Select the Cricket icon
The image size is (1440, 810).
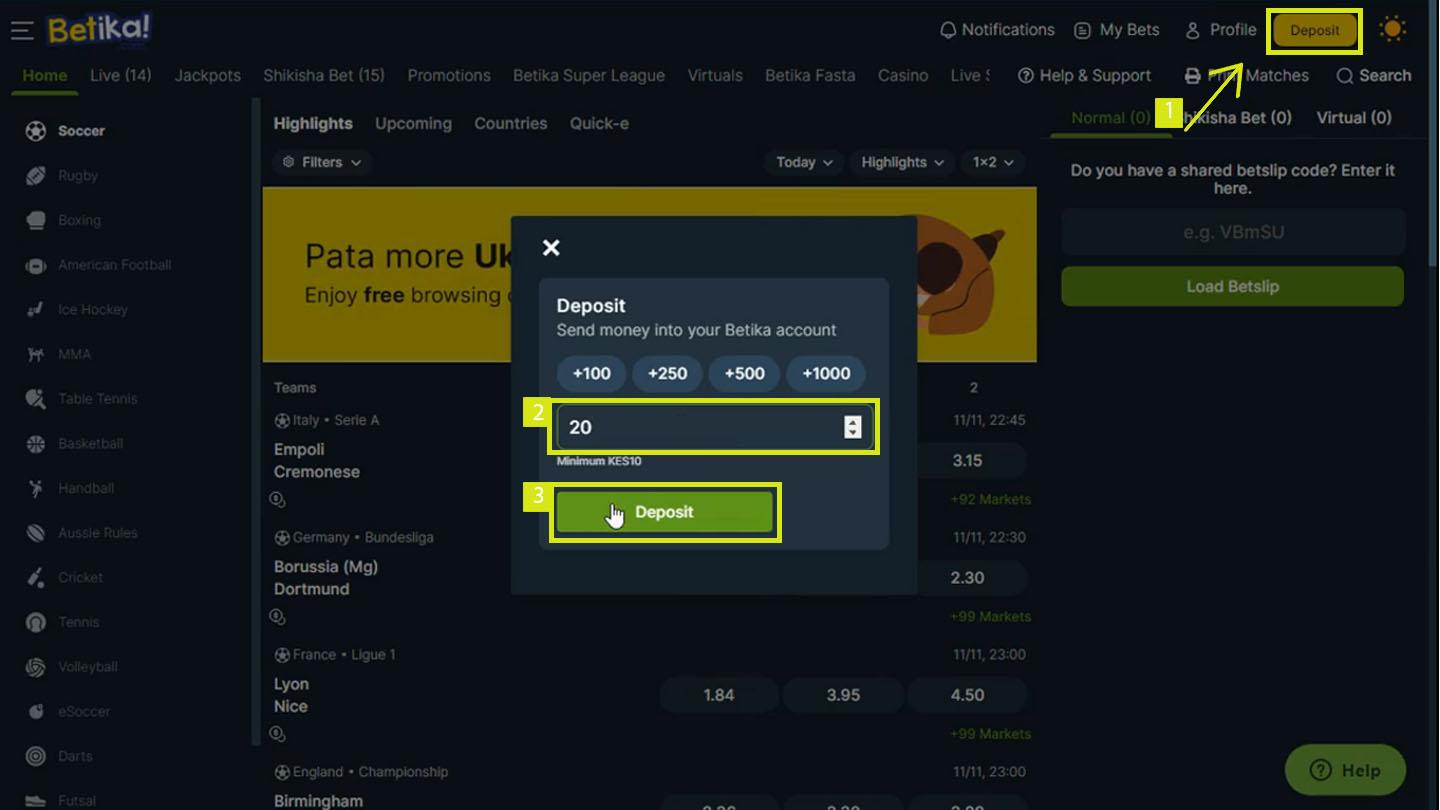click(36, 578)
